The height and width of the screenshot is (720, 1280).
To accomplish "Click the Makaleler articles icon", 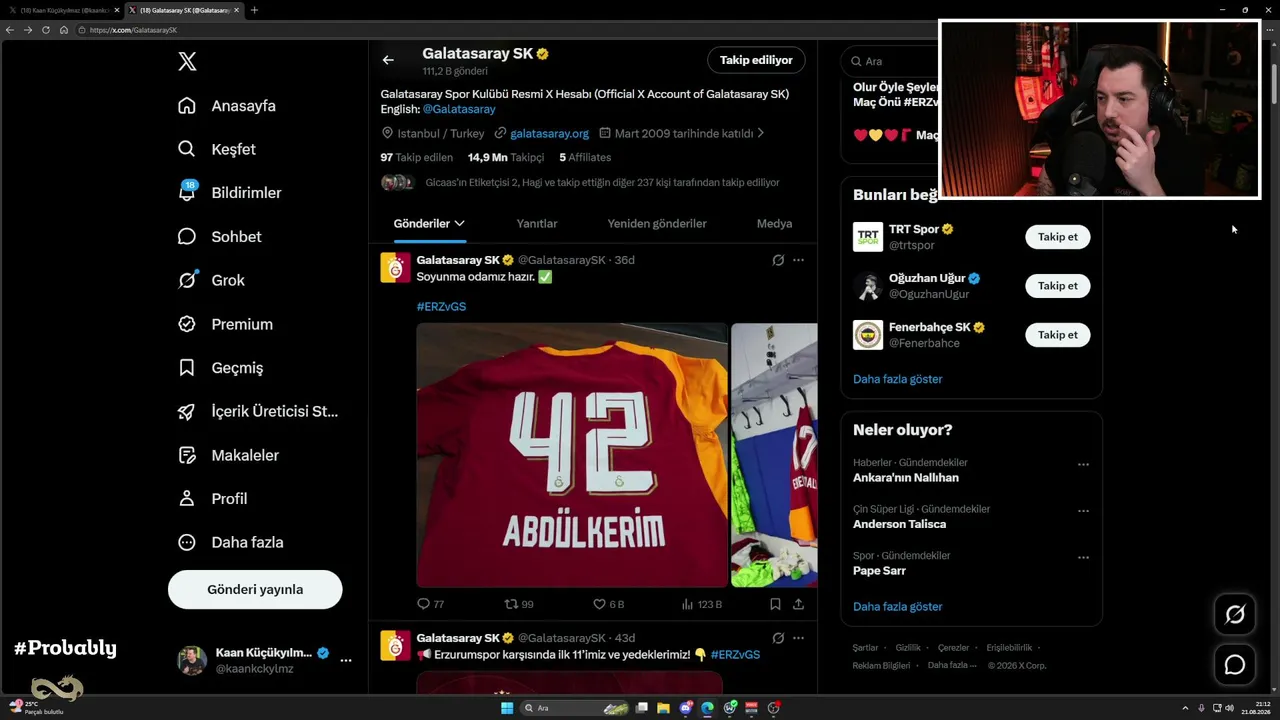I will click(187, 455).
